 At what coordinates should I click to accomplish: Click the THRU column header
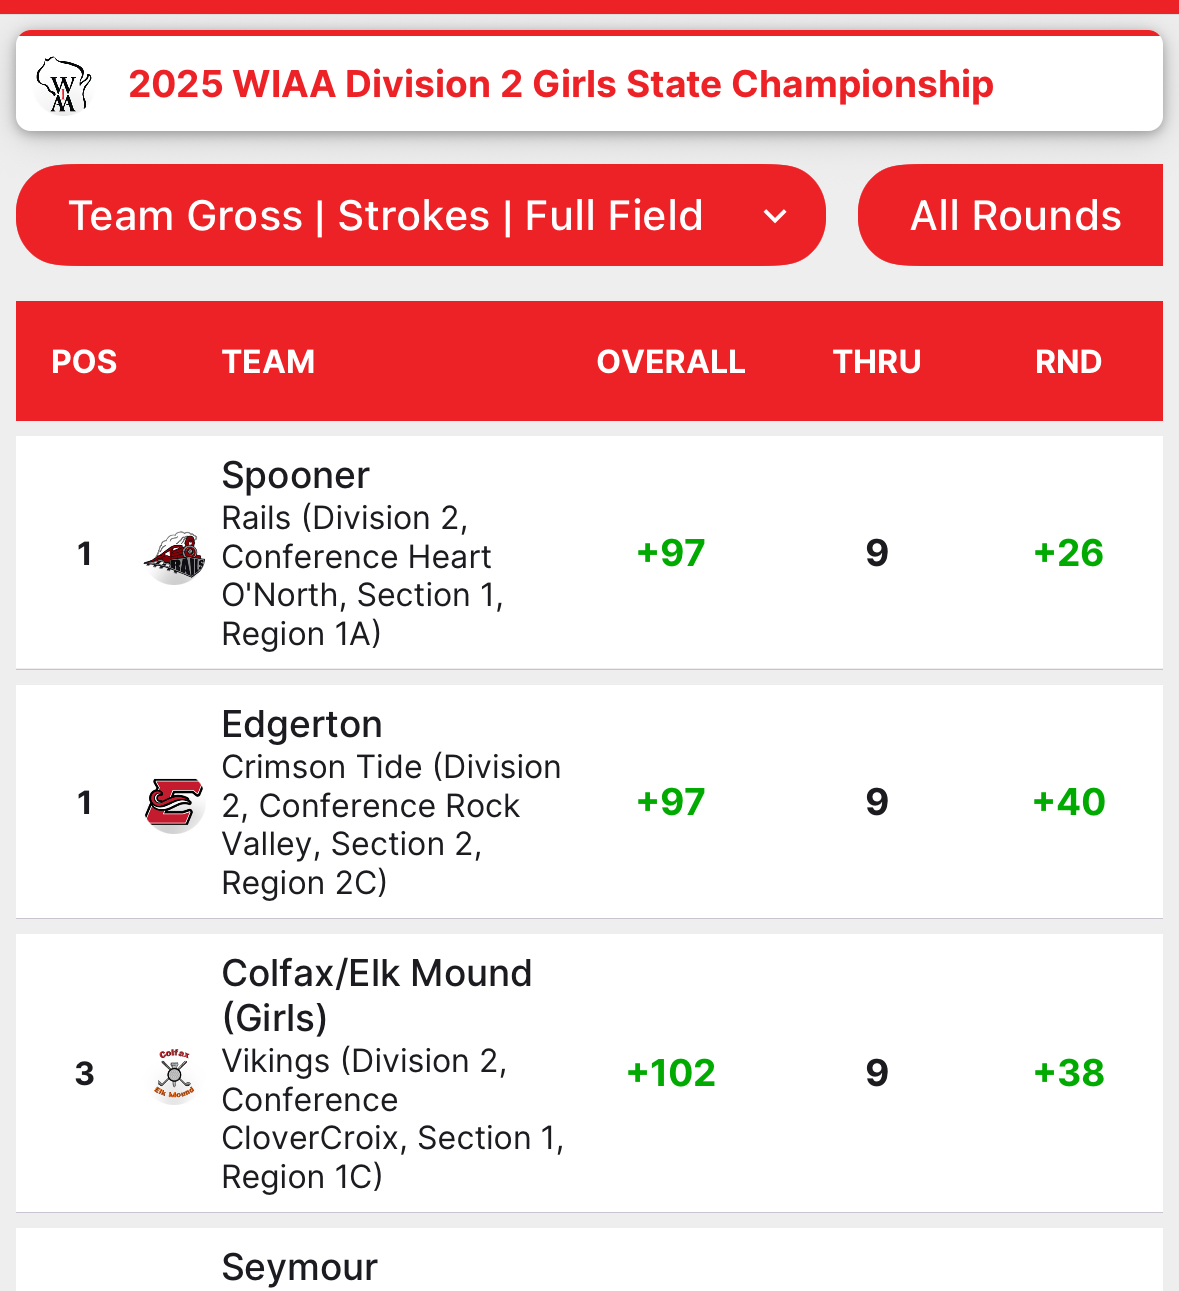pos(877,362)
